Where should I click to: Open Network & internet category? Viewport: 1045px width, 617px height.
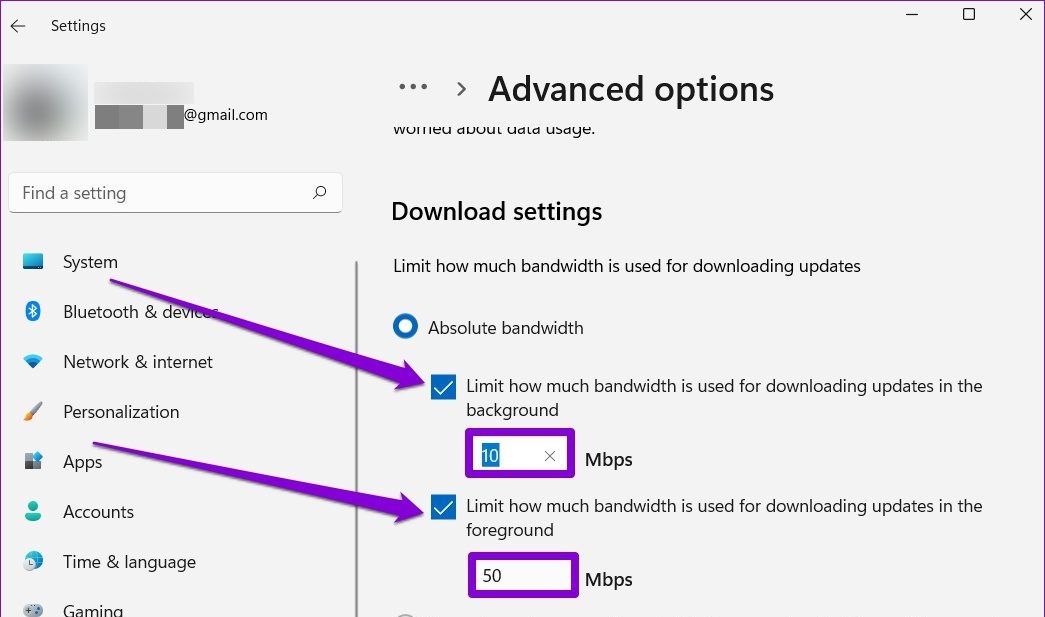coord(138,362)
